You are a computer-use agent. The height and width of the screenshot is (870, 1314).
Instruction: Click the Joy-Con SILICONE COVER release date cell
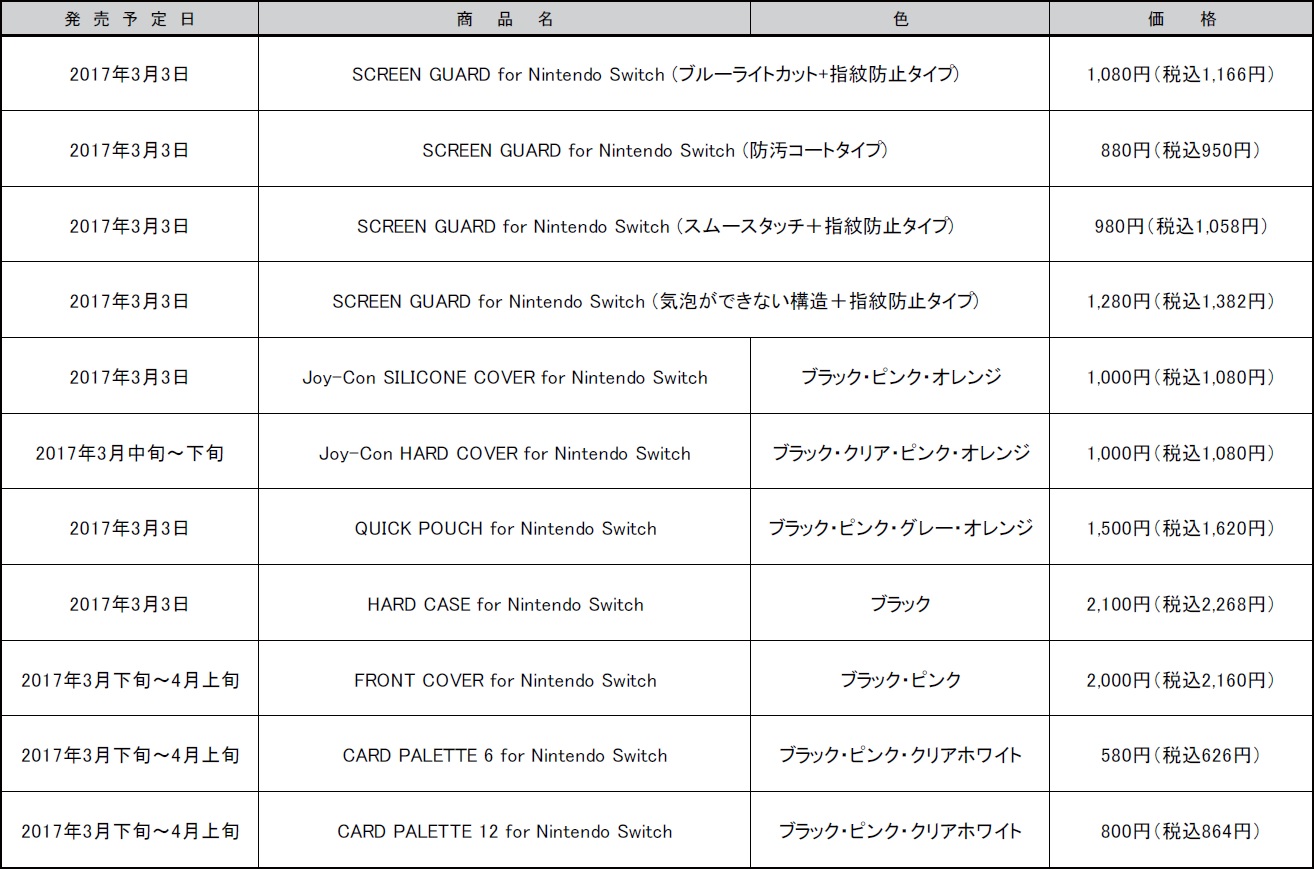pyautogui.click(x=129, y=377)
